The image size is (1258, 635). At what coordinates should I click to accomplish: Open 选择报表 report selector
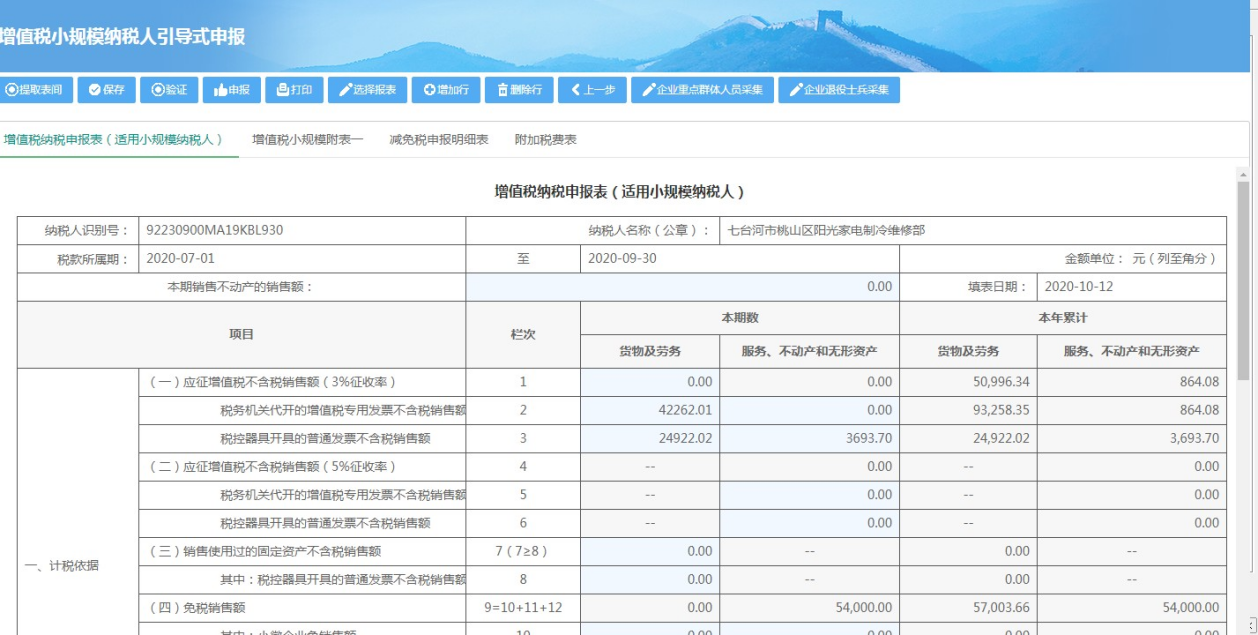tap(367, 90)
